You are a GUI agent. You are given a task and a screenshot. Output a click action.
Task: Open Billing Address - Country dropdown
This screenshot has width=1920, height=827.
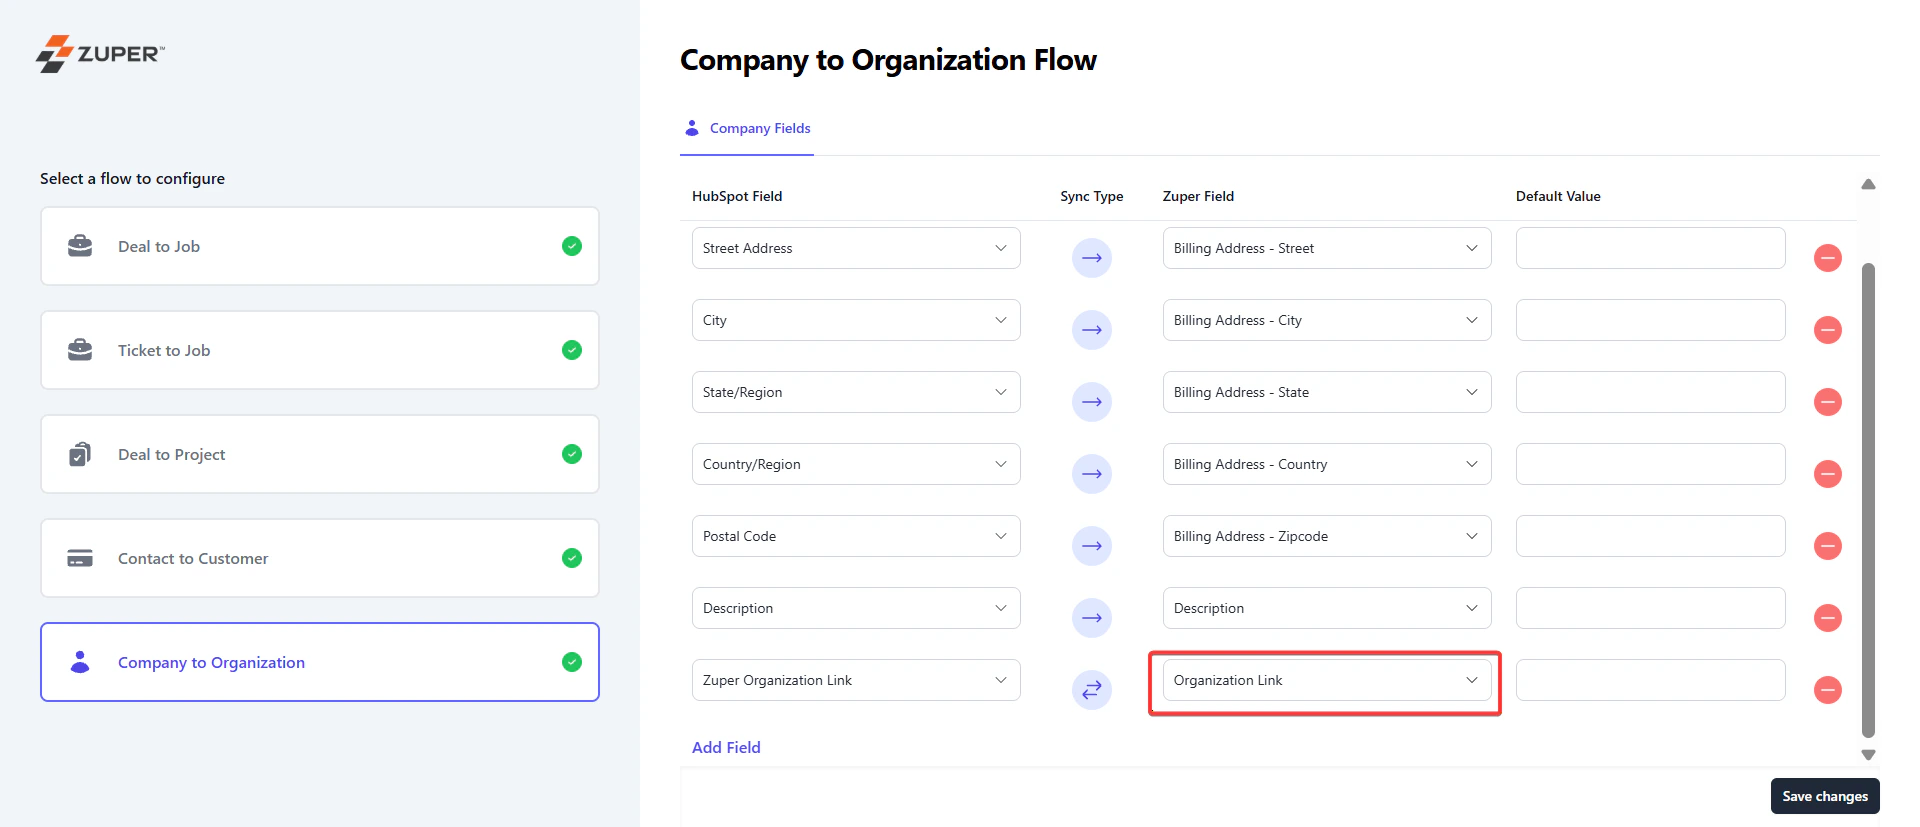coord(1326,464)
